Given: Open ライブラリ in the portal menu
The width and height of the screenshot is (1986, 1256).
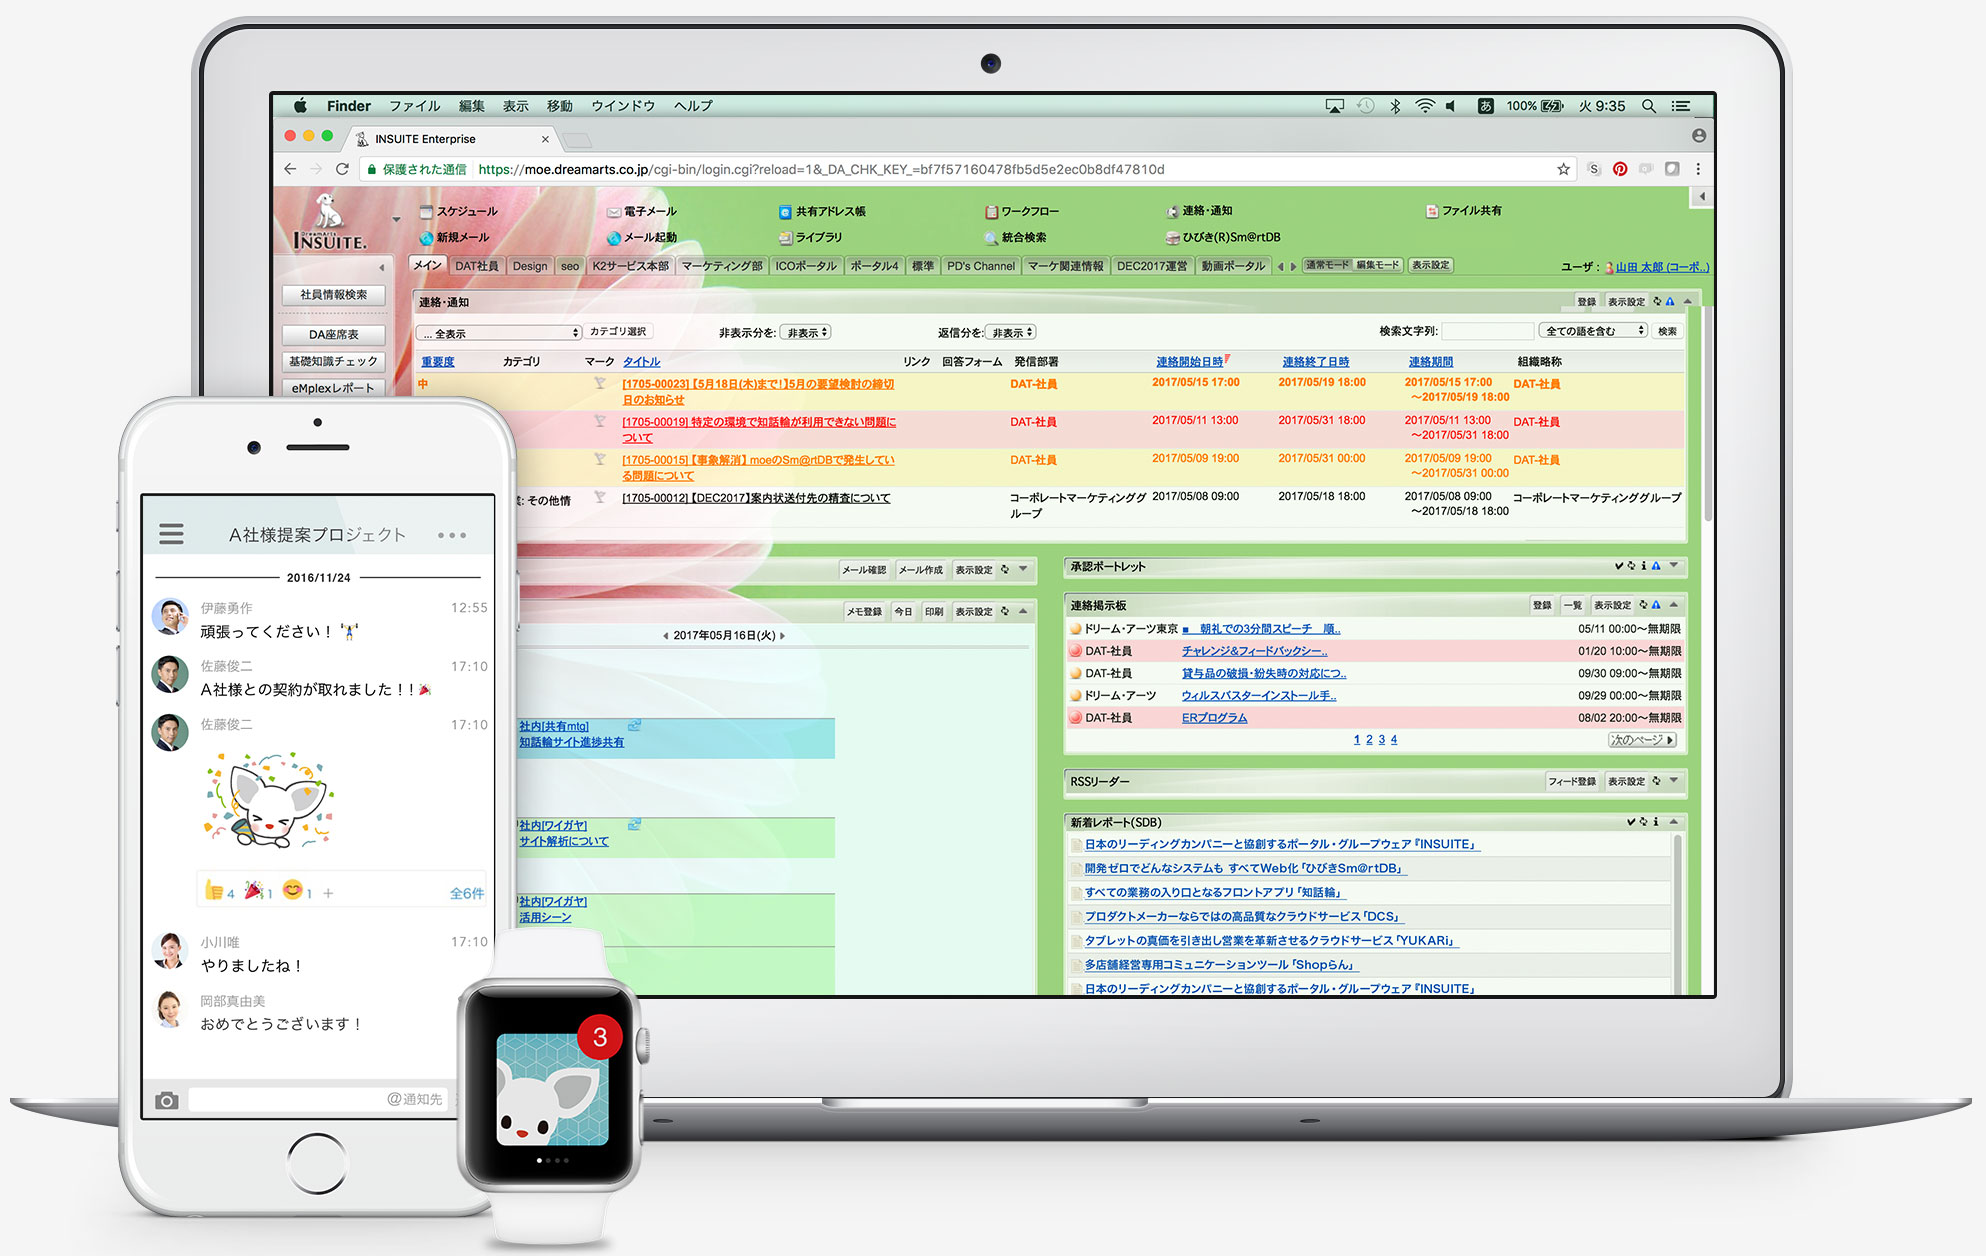Looking at the screenshot, I should tap(811, 237).
